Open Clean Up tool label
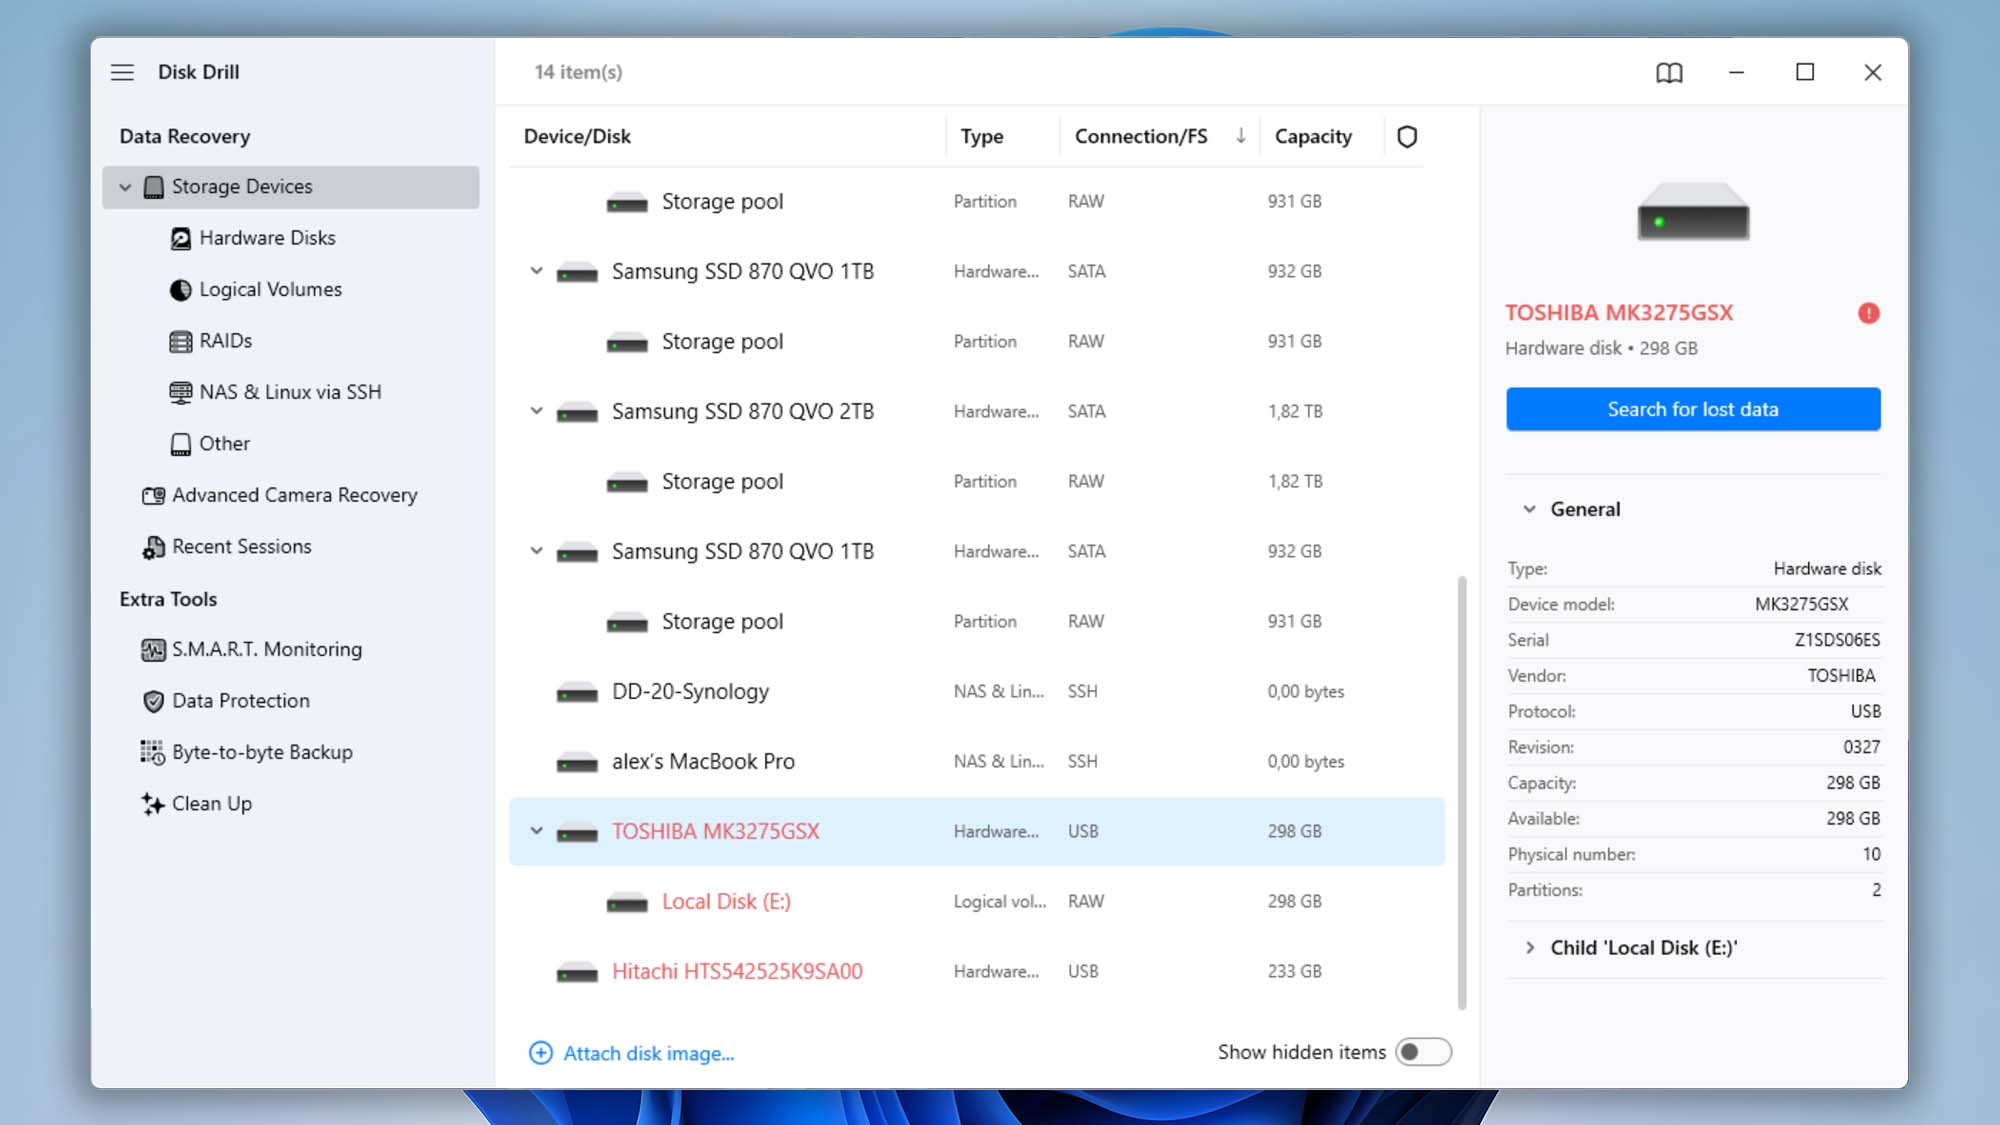 pyautogui.click(x=212, y=804)
